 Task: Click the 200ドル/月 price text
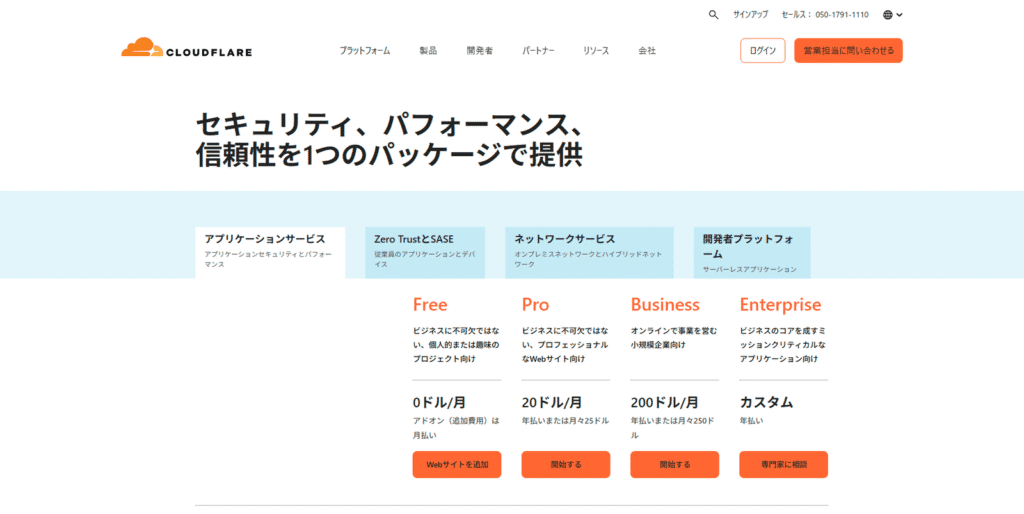(x=664, y=402)
